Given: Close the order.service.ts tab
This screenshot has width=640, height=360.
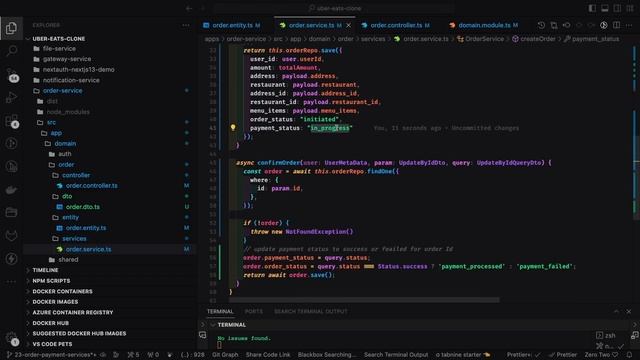Looking at the screenshot, I should [x=349, y=25].
